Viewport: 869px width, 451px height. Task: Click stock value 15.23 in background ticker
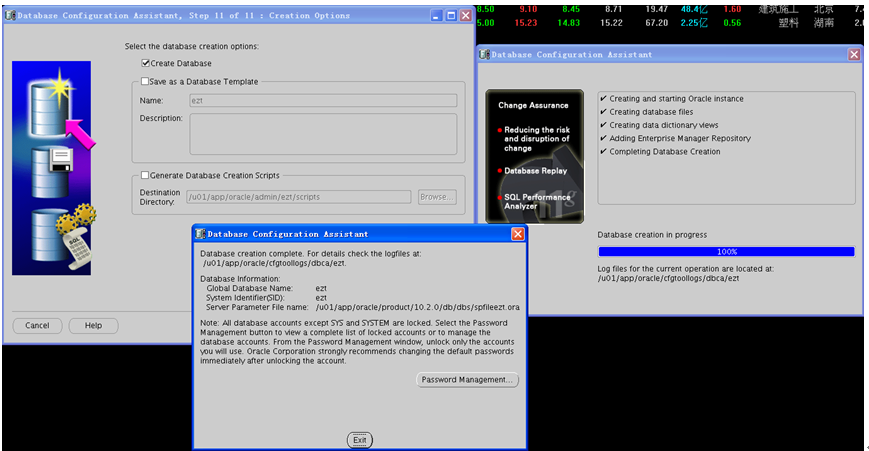(x=525, y=23)
